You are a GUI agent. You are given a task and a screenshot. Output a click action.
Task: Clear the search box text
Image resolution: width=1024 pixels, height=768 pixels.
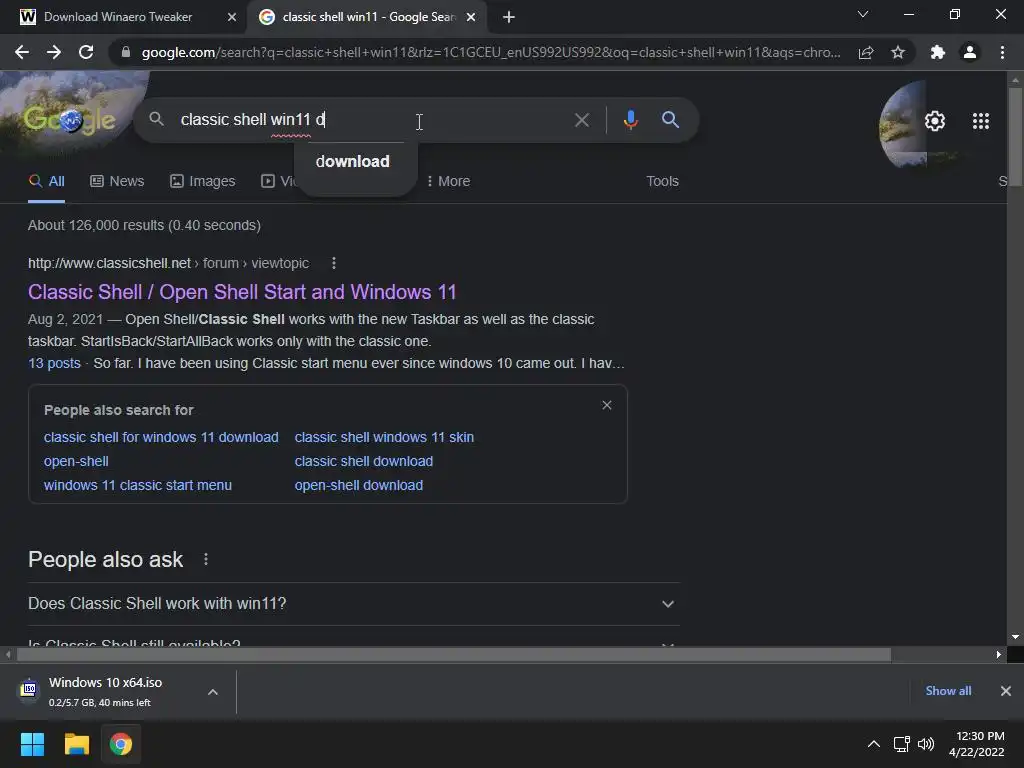pos(581,120)
